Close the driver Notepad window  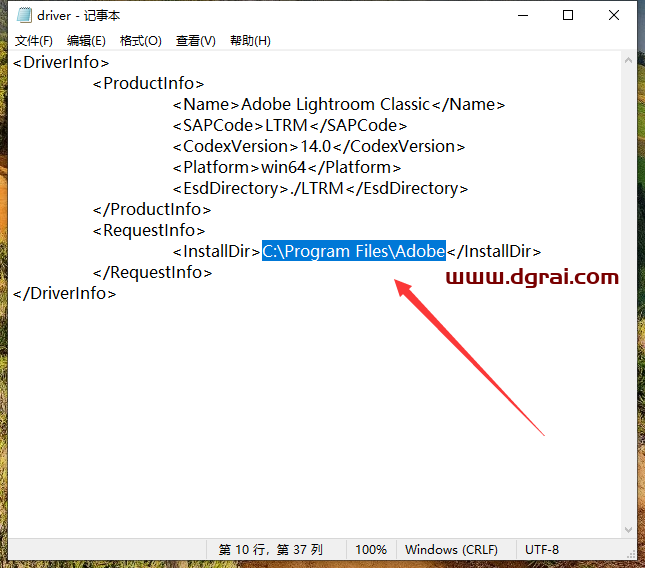click(614, 15)
